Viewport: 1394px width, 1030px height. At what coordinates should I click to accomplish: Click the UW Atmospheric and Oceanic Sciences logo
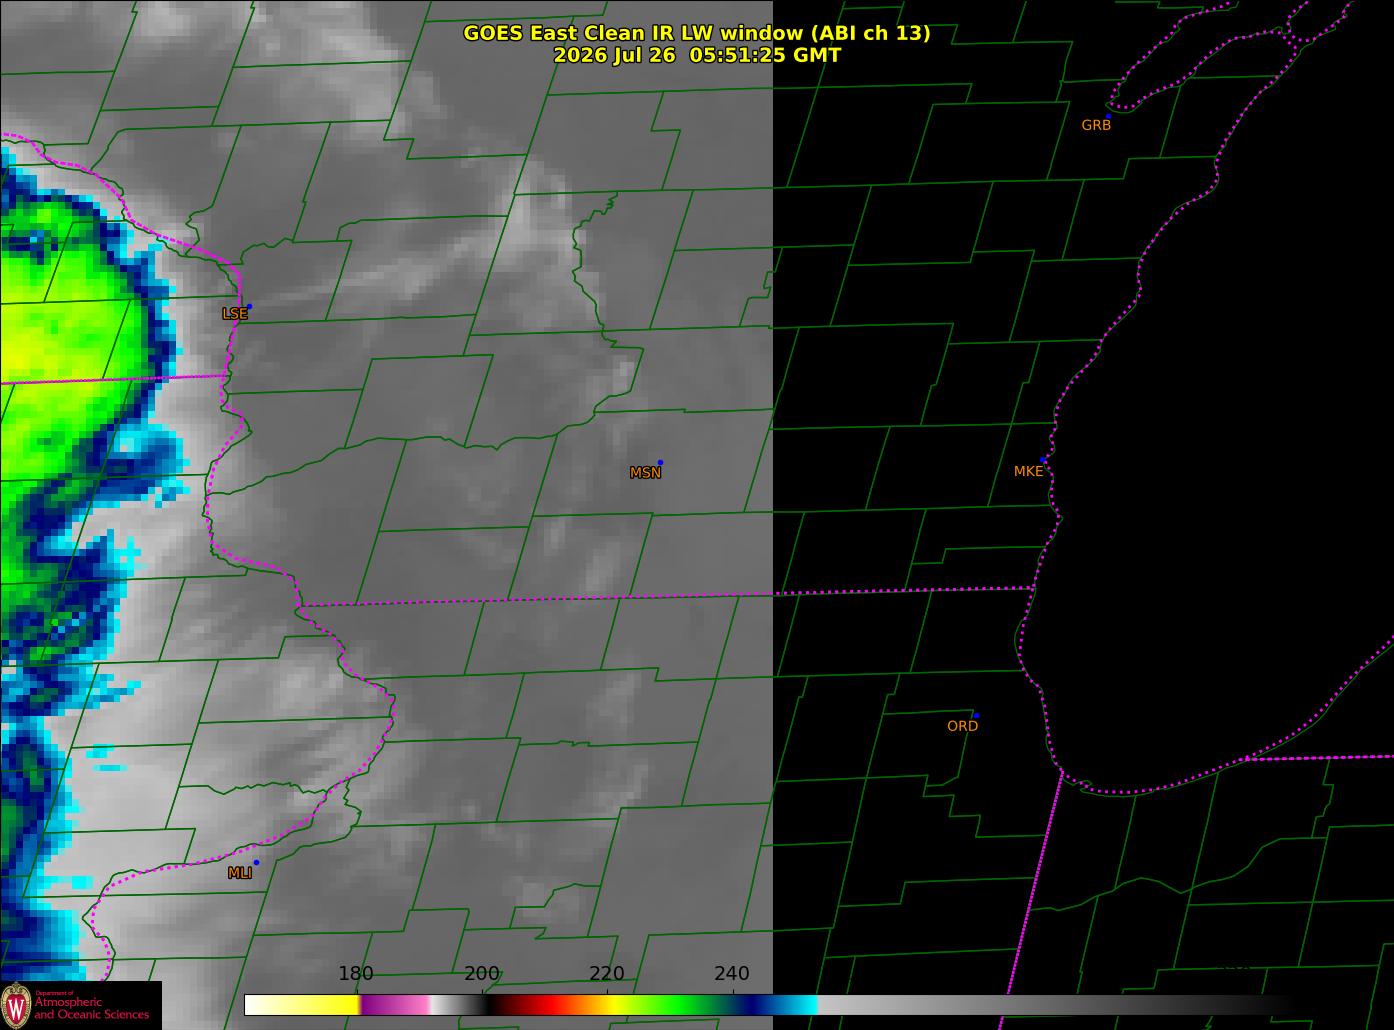click(81, 1005)
